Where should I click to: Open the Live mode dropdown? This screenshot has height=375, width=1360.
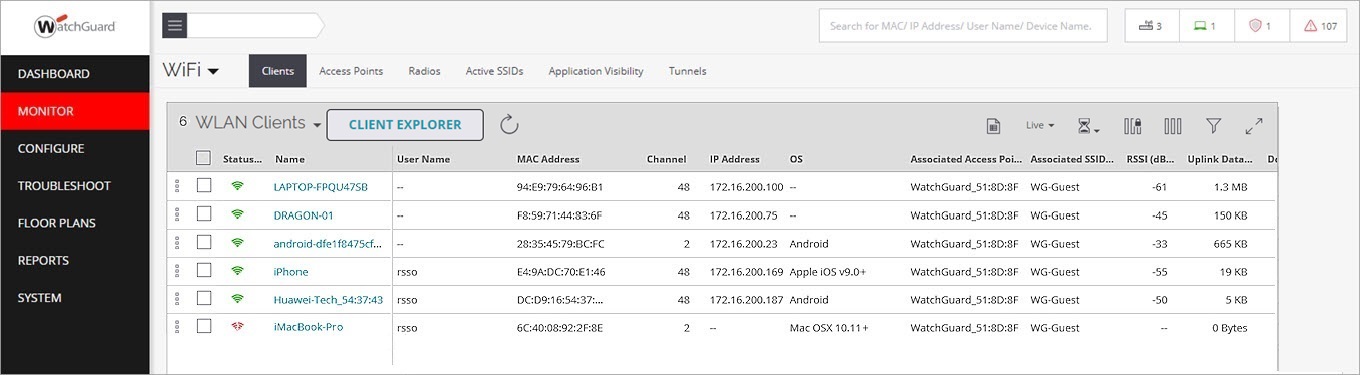pyautogui.click(x=1040, y=126)
